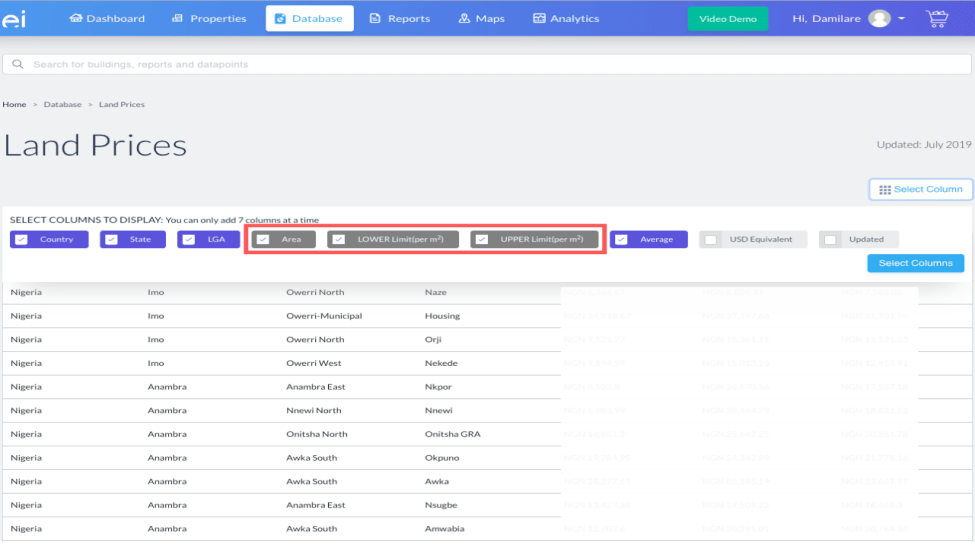Click the Nnewi area cell
975x548 pixels.
(438, 411)
